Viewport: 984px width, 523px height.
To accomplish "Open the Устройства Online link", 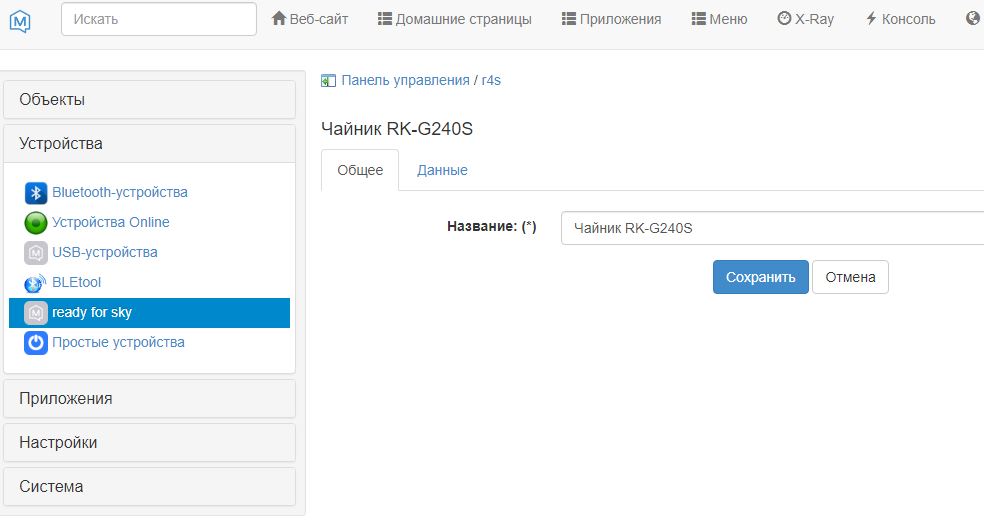I will [110, 222].
